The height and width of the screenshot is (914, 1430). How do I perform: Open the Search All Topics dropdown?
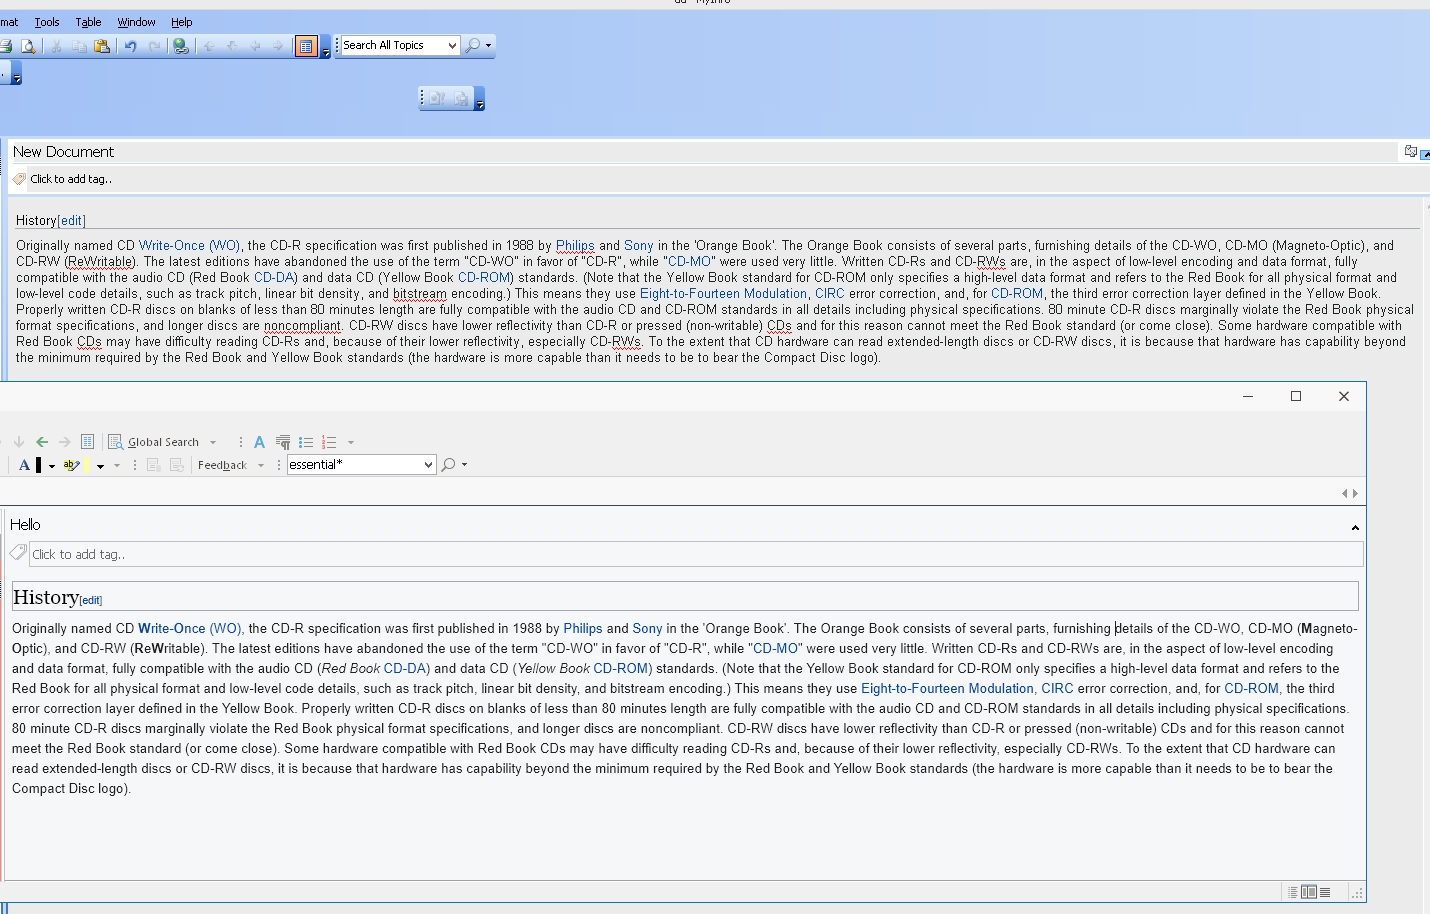(x=452, y=46)
